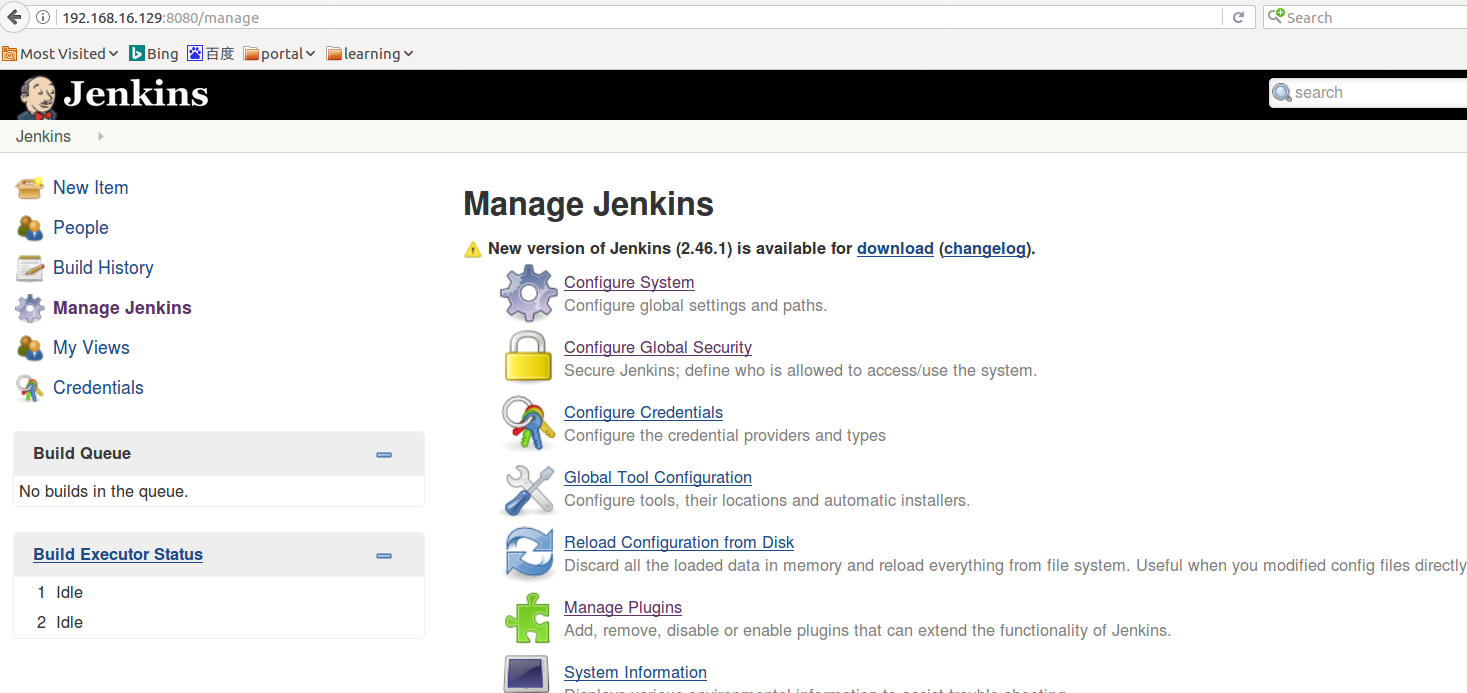Click the New Item box icon

click(x=30, y=188)
